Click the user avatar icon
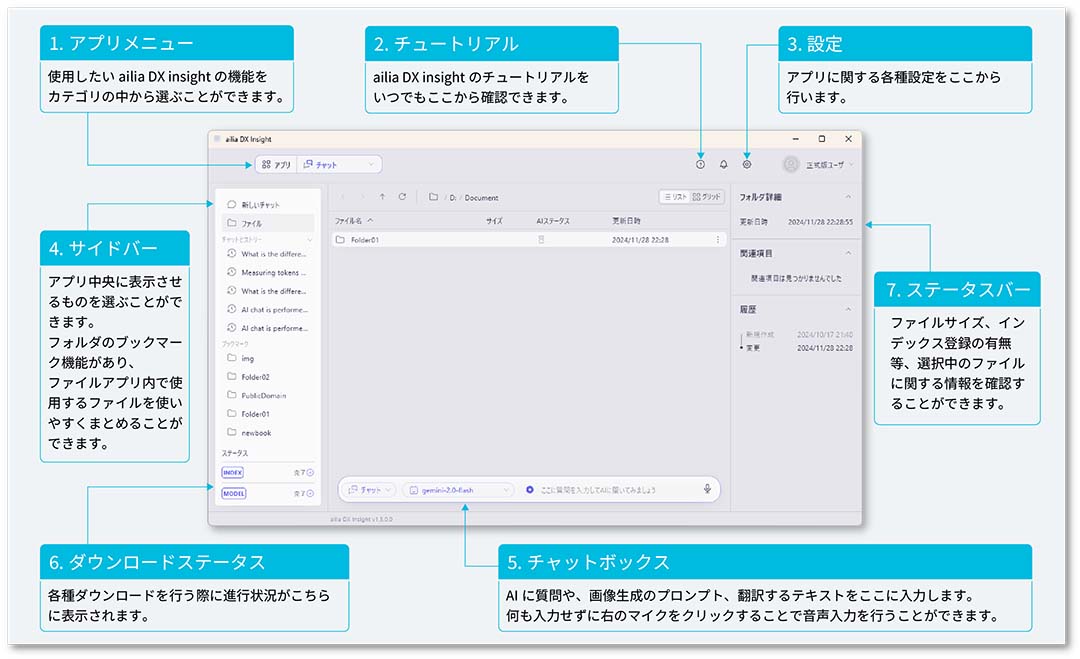Viewport: 1080px width, 659px height. coord(791,165)
